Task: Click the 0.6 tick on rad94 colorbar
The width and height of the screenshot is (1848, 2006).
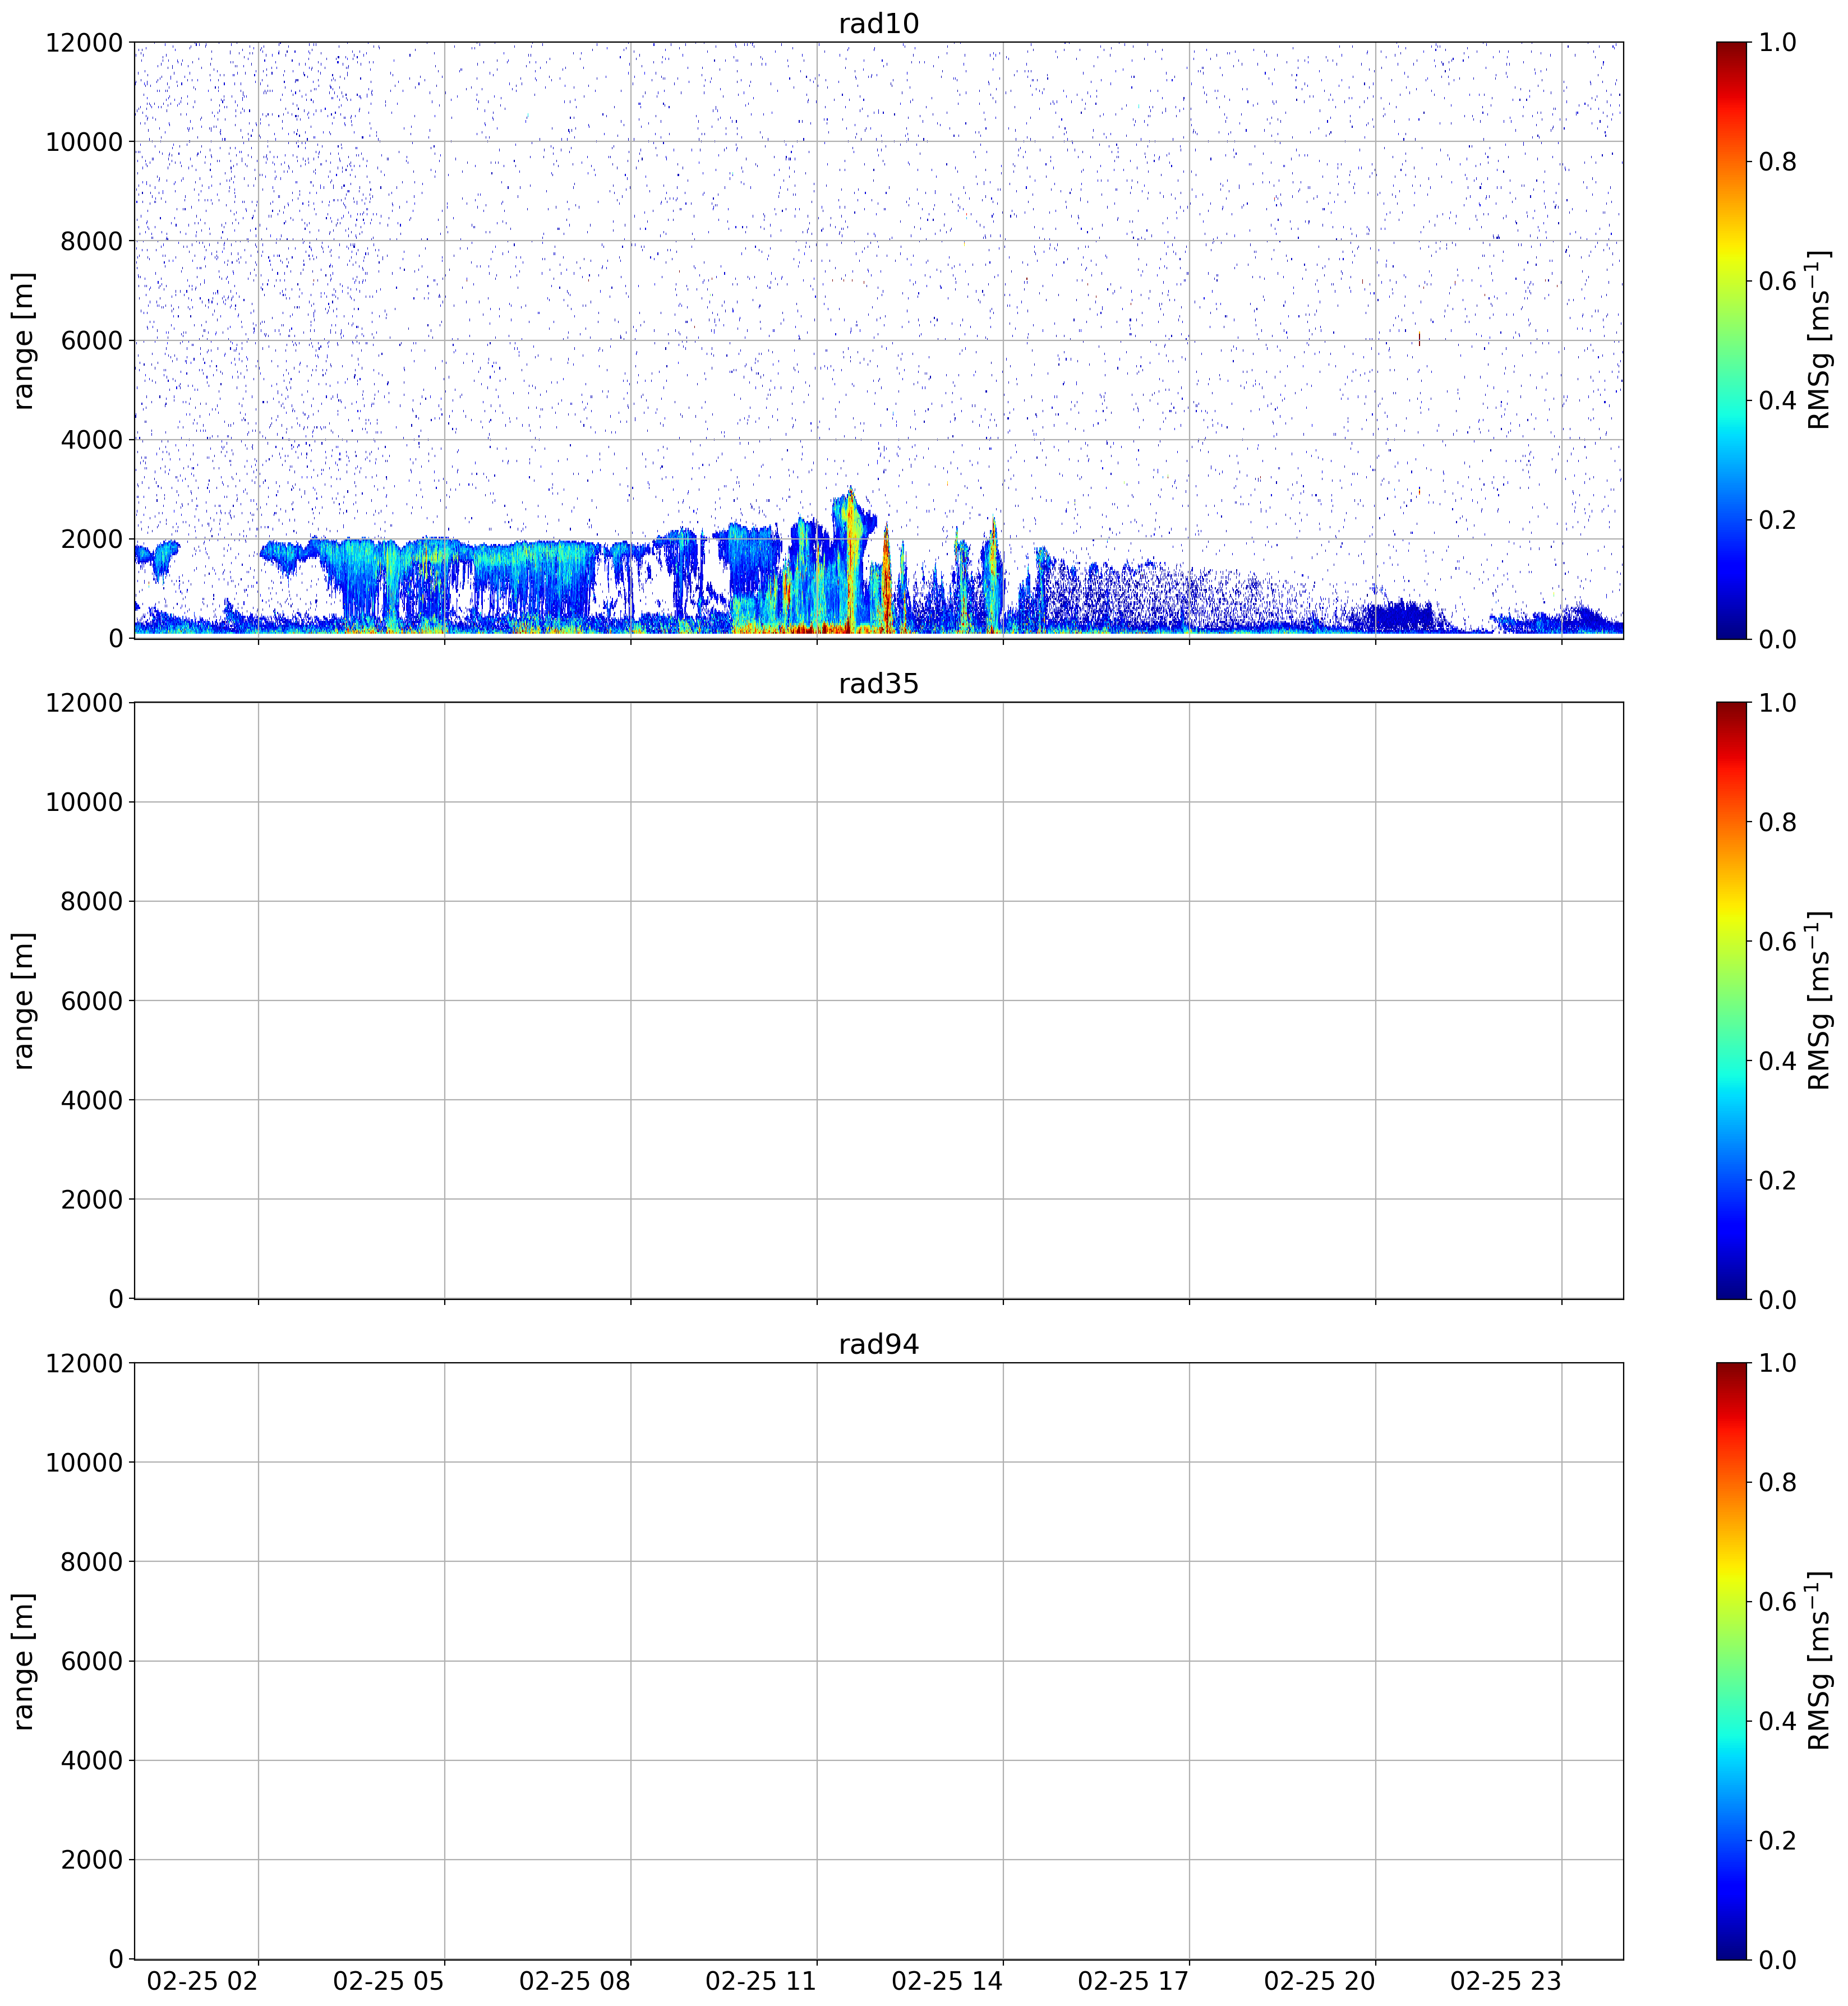Action: (1777, 1601)
